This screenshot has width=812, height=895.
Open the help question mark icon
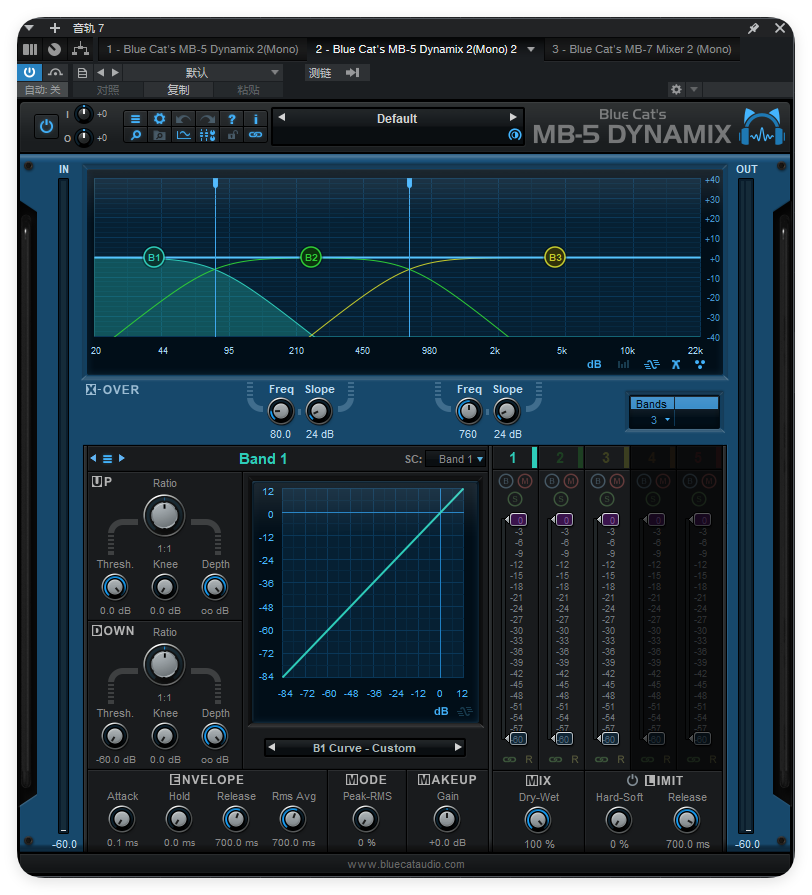(232, 119)
